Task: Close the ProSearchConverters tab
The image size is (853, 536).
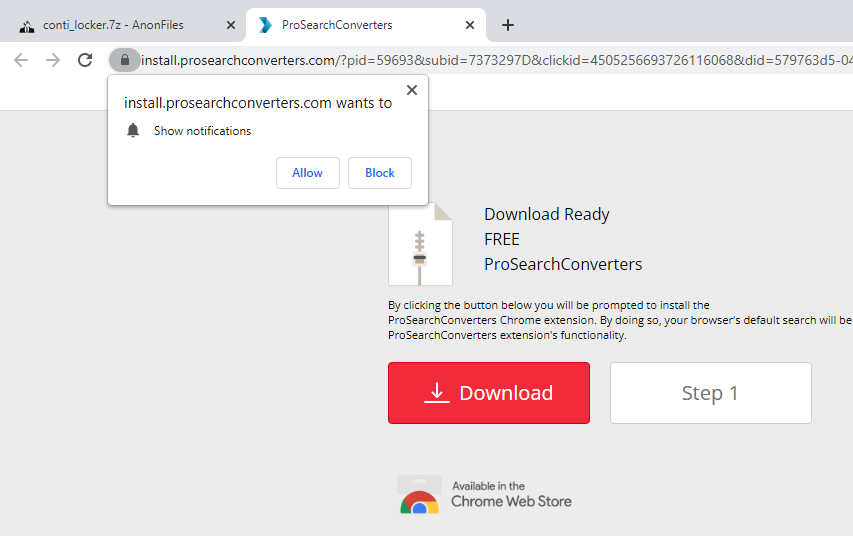Action: click(x=470, y=25)
